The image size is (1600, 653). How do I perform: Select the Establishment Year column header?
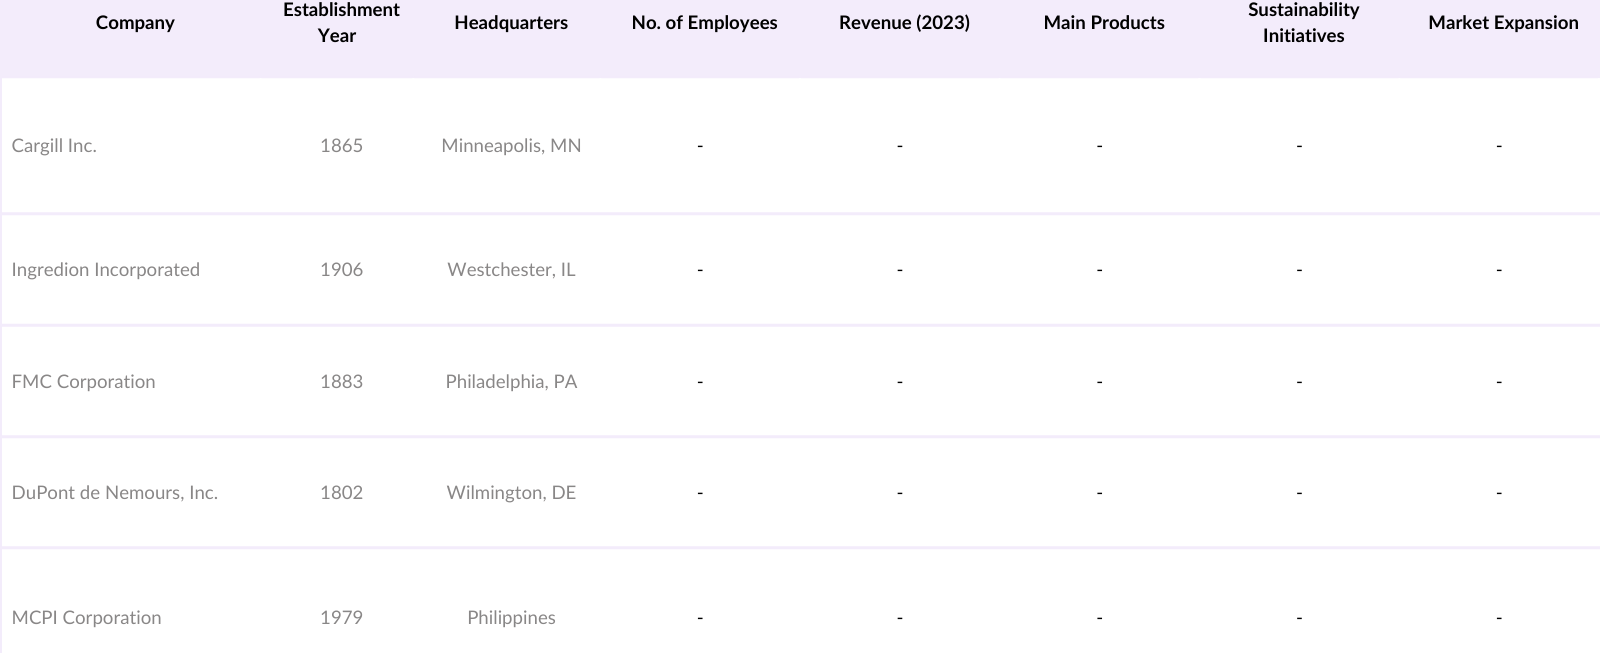[x=341, y=23]
